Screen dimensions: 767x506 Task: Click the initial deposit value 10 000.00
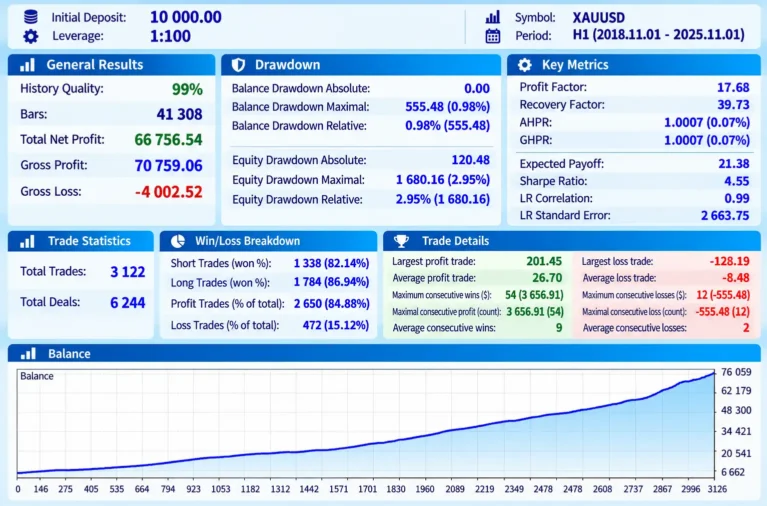186,17
